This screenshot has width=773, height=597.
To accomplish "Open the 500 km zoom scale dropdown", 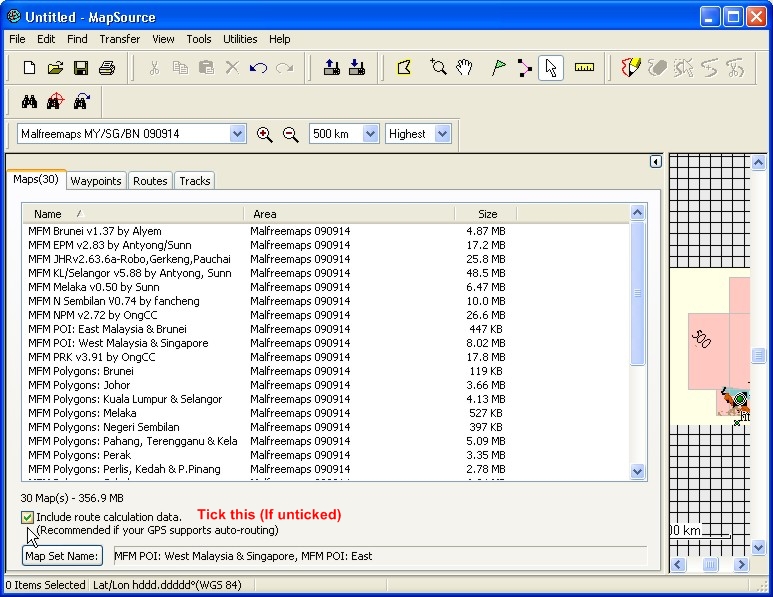I will click(370, 134).
